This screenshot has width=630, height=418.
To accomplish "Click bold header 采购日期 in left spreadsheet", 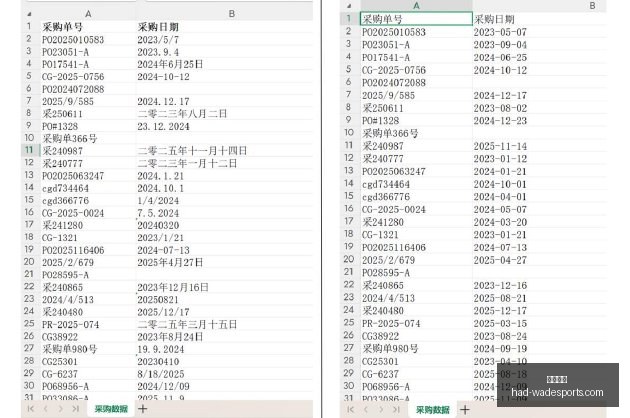I will 158,27.
